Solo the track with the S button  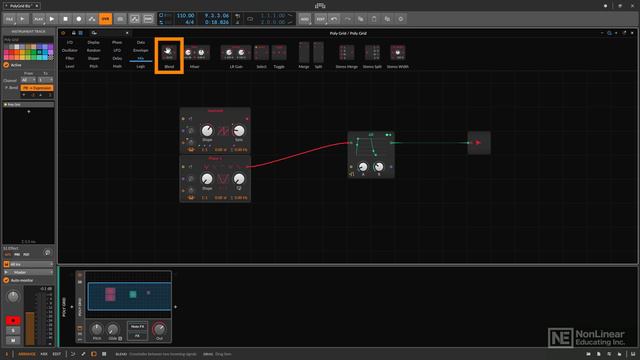pos(13,330)
